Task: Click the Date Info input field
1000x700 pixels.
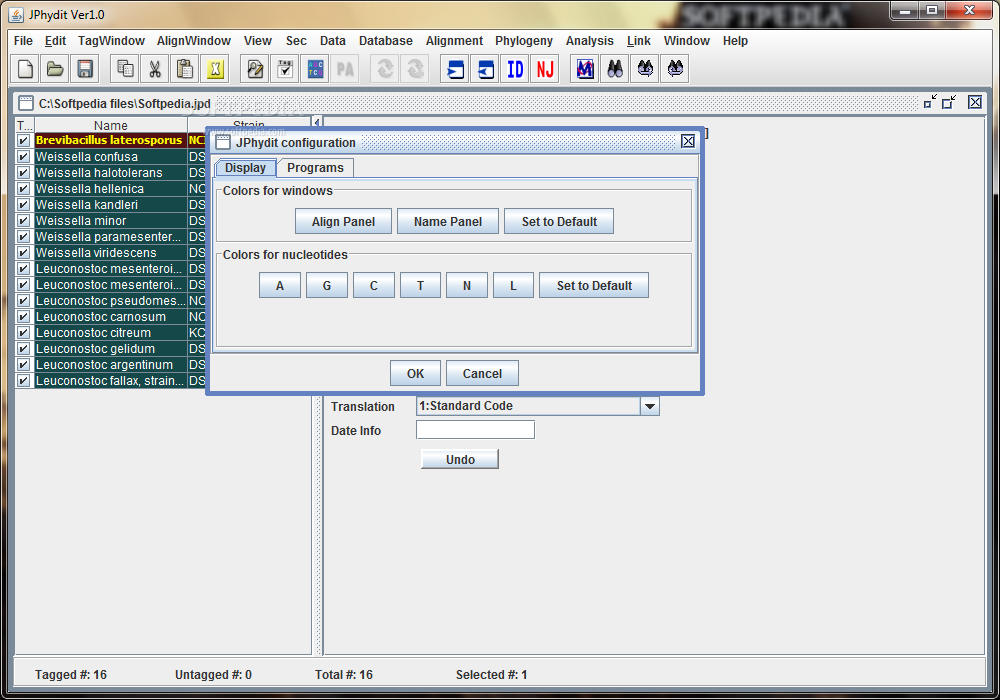Action: (x=475, y=430)
